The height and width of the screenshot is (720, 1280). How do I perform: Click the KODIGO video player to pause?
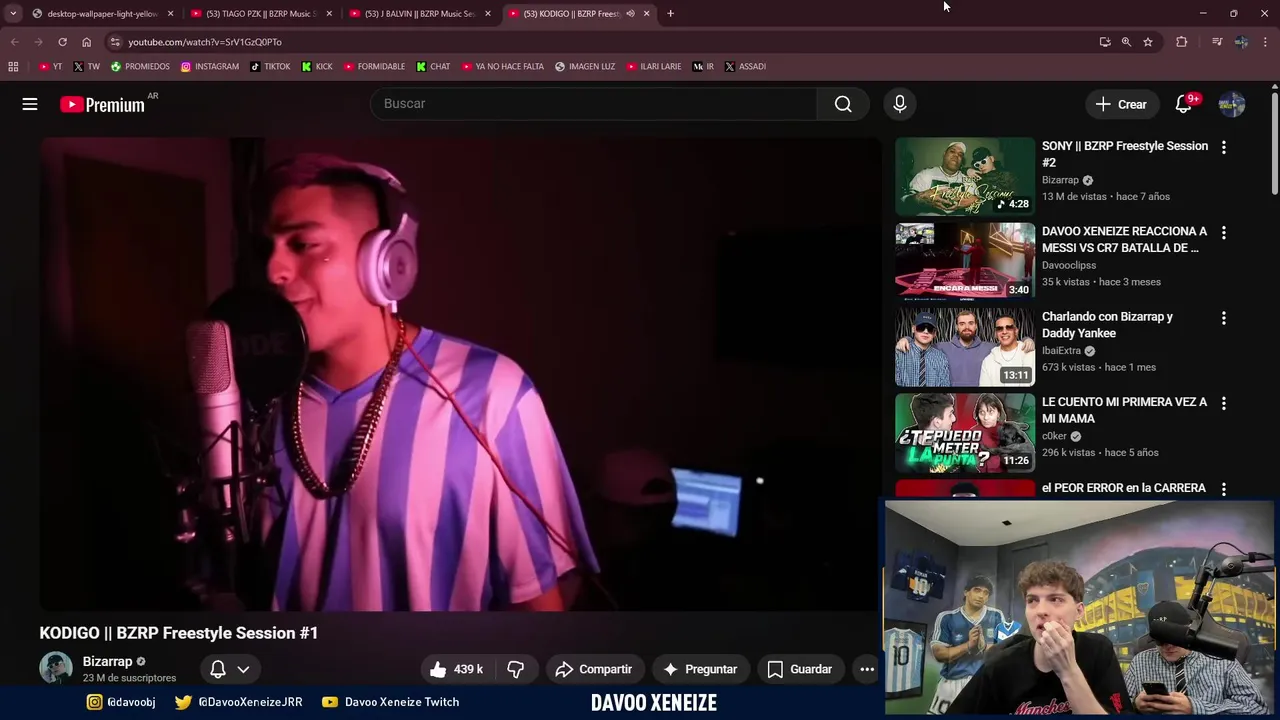coord(460,374)
